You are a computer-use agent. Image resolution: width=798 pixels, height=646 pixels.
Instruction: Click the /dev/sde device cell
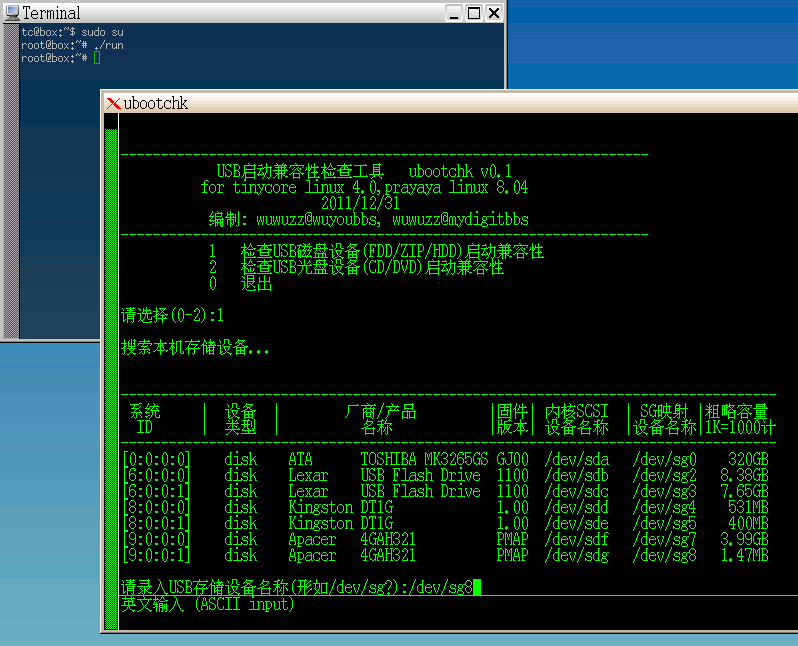[x=577, y=523]
